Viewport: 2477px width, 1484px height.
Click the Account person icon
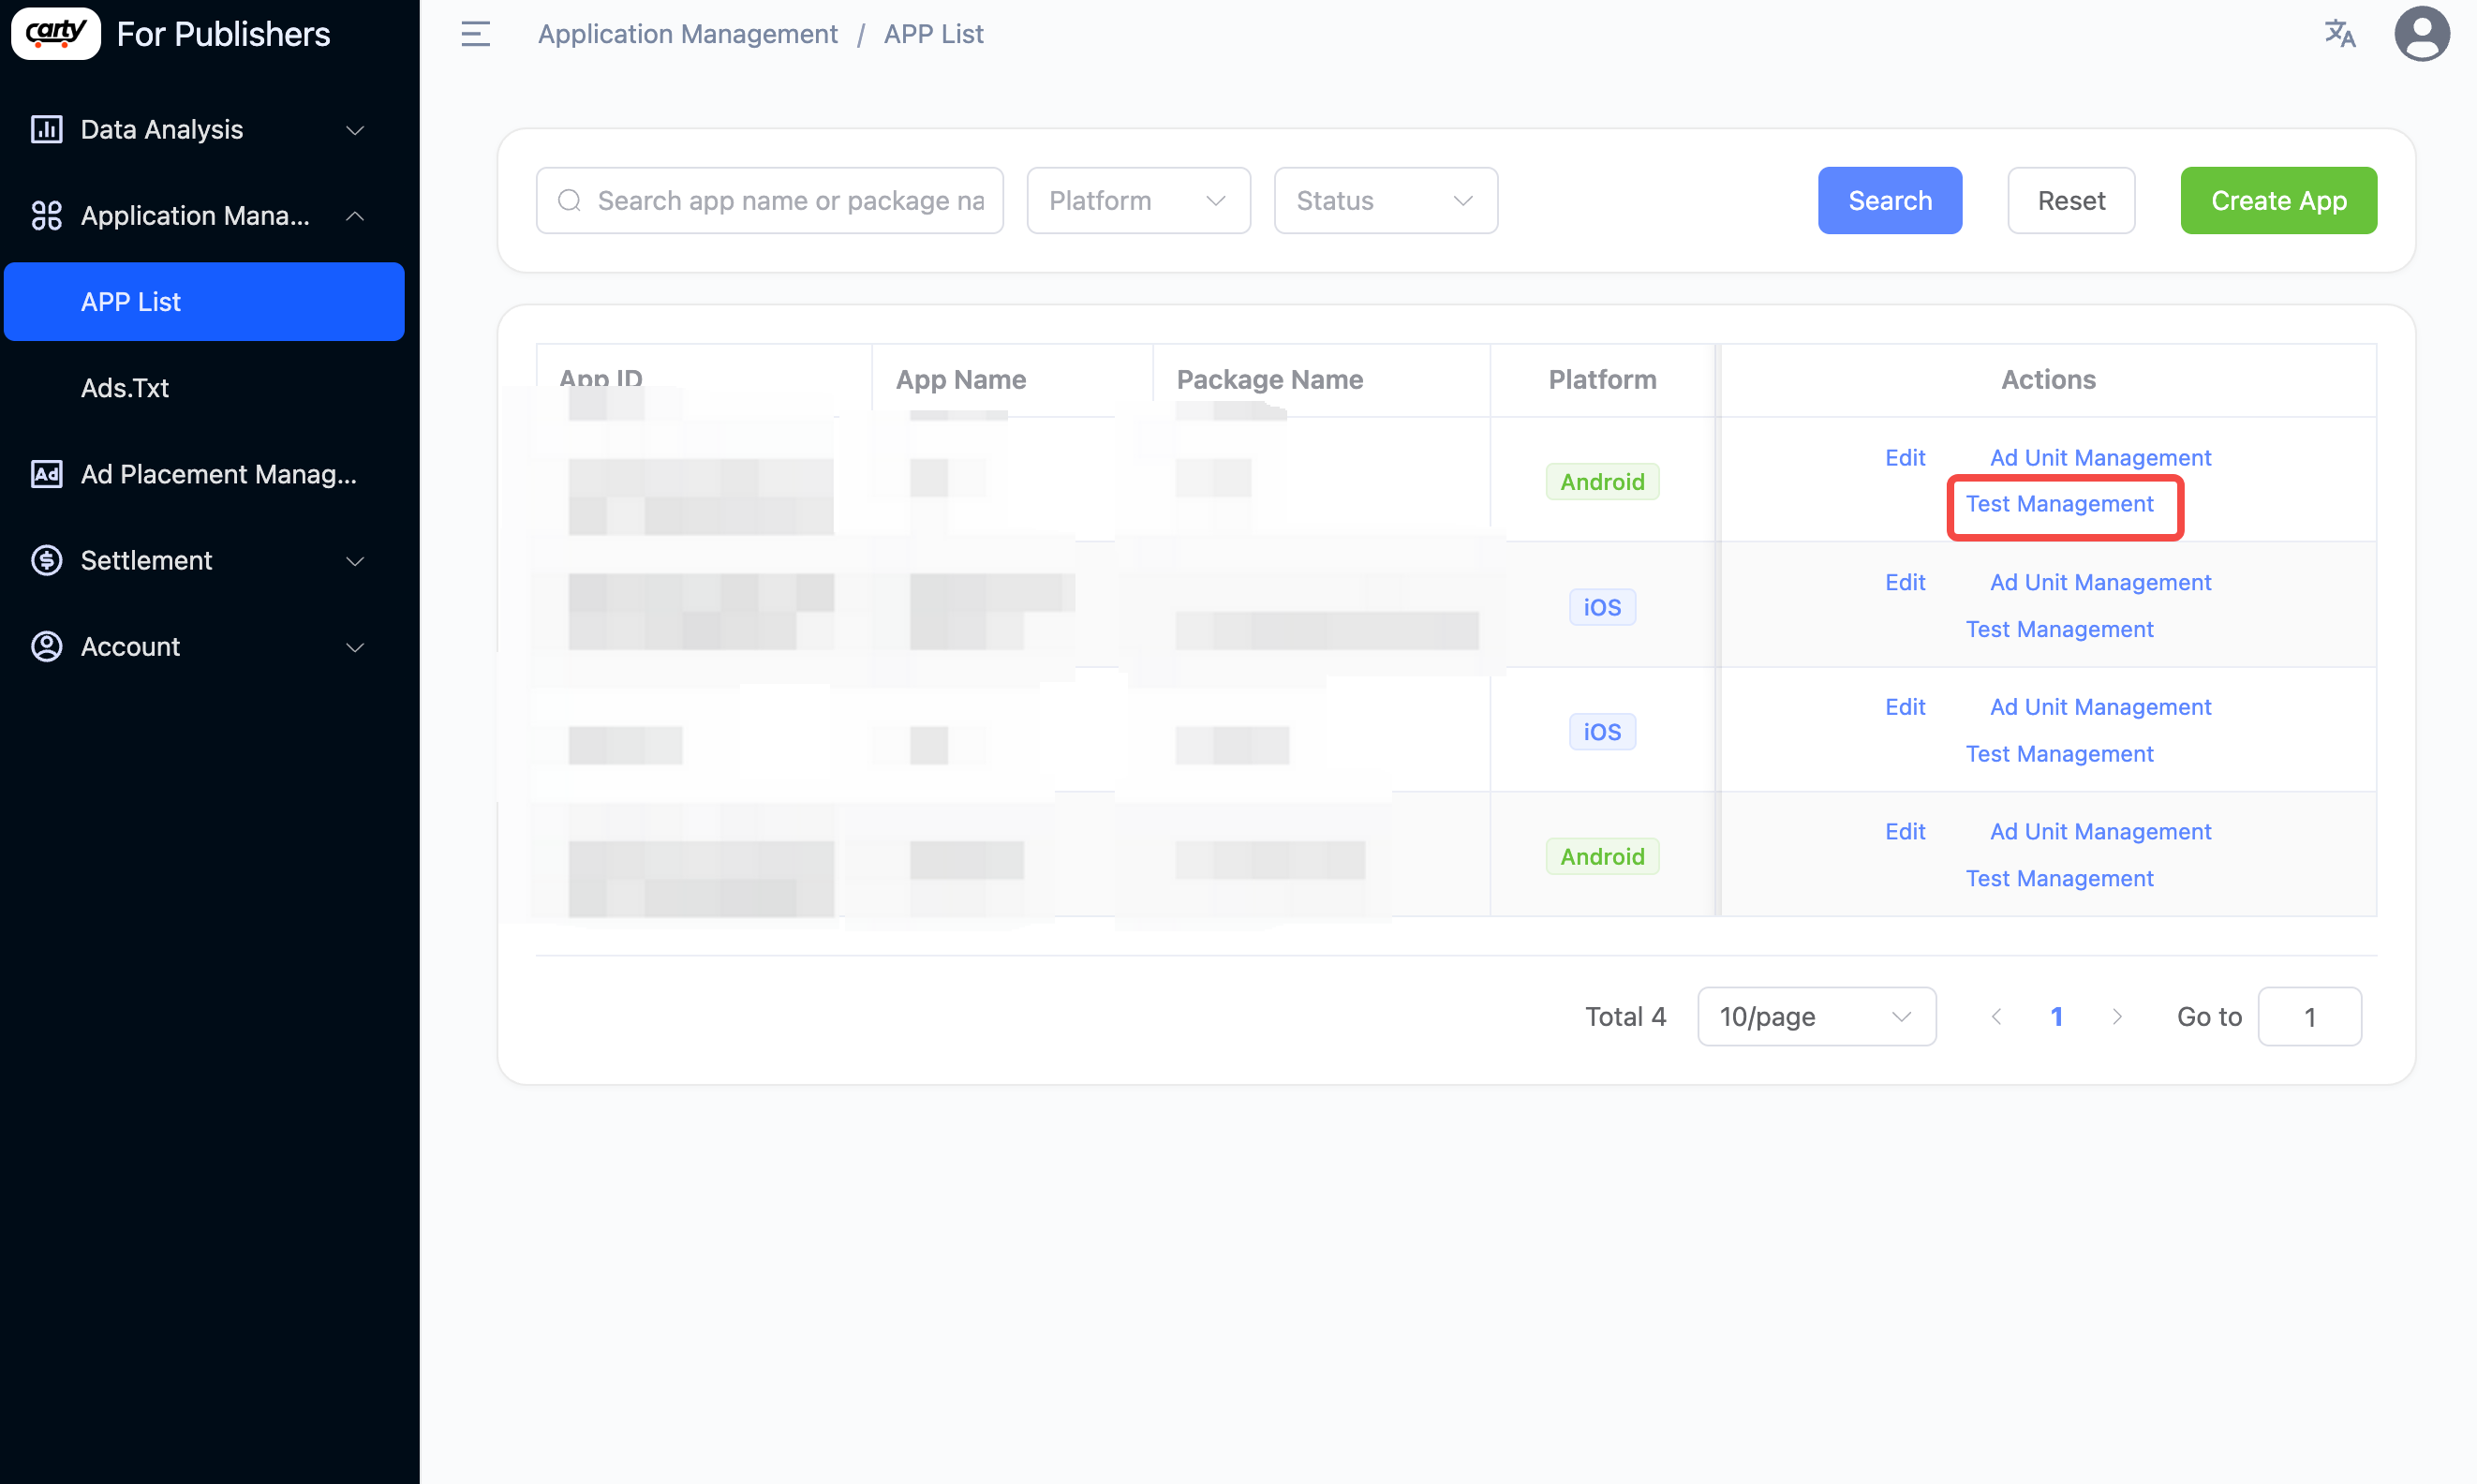click(x=46, y=647)
